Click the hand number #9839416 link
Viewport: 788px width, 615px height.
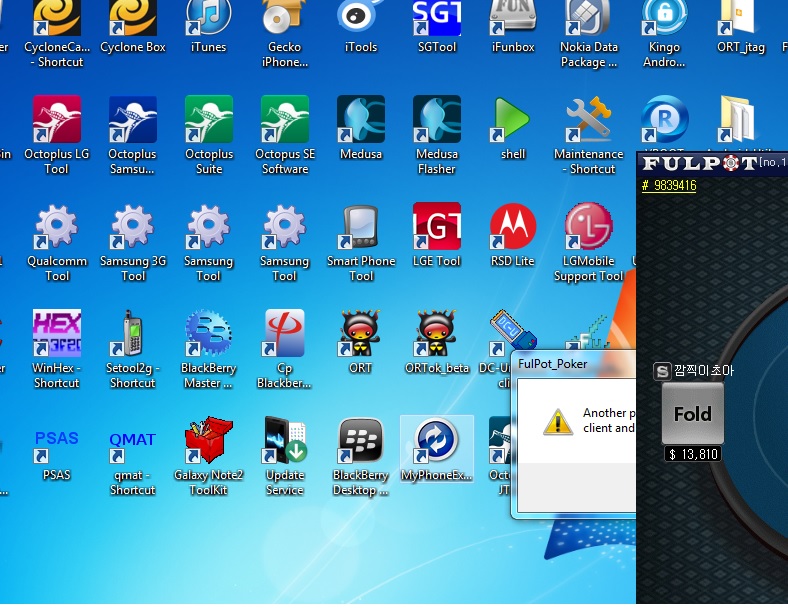pyautogui.click(x=669, y=185)
